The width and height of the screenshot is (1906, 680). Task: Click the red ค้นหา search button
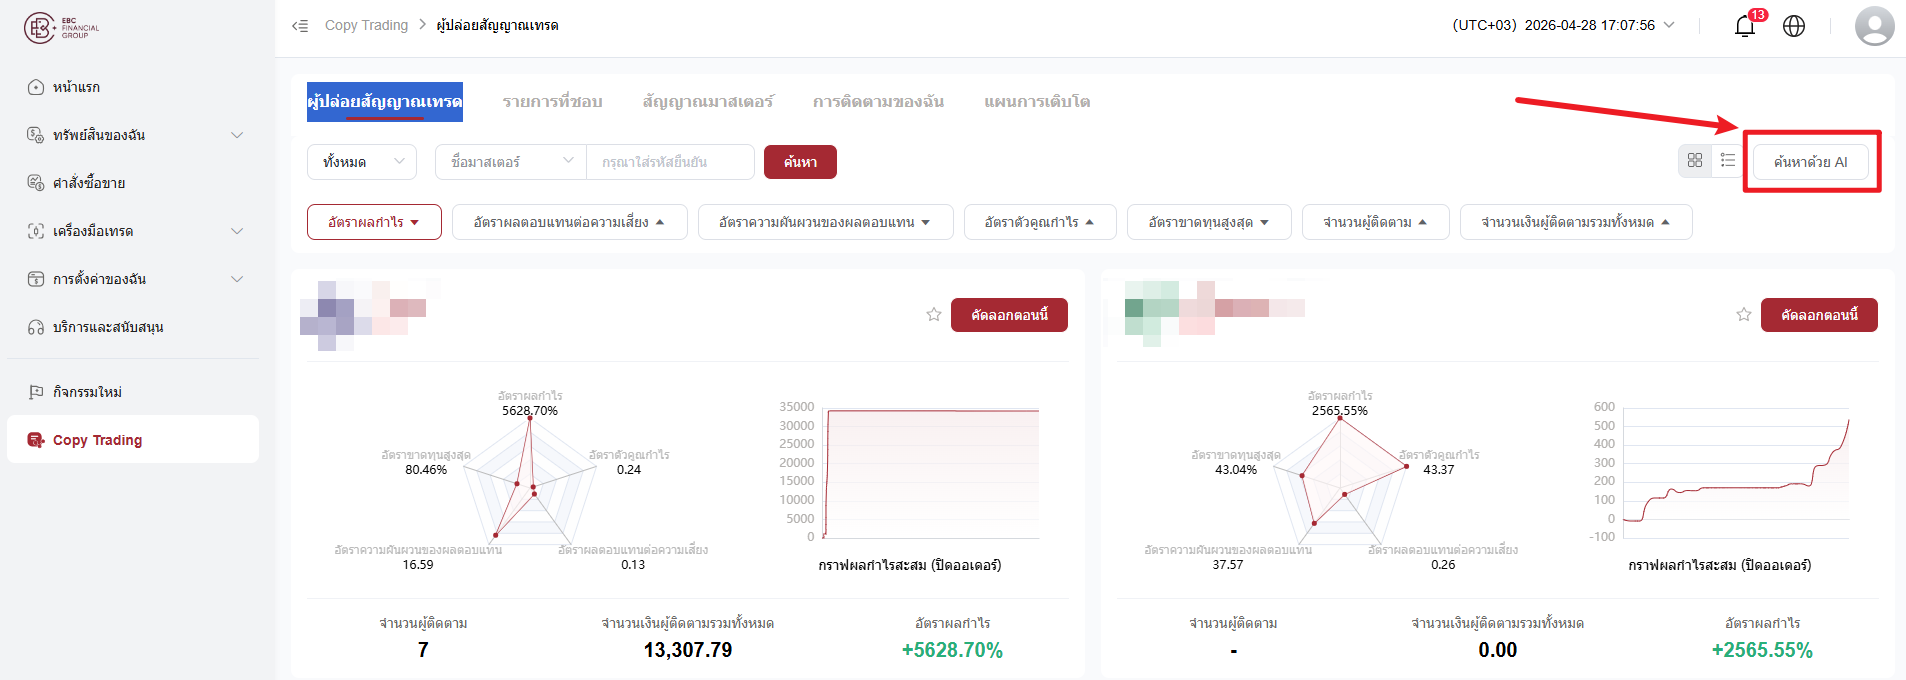tap(800, 162)
